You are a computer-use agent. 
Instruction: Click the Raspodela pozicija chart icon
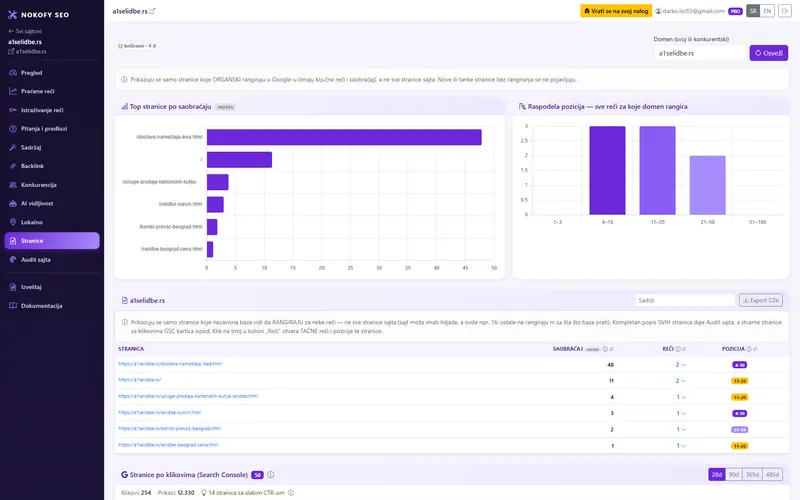coord(522,107)
